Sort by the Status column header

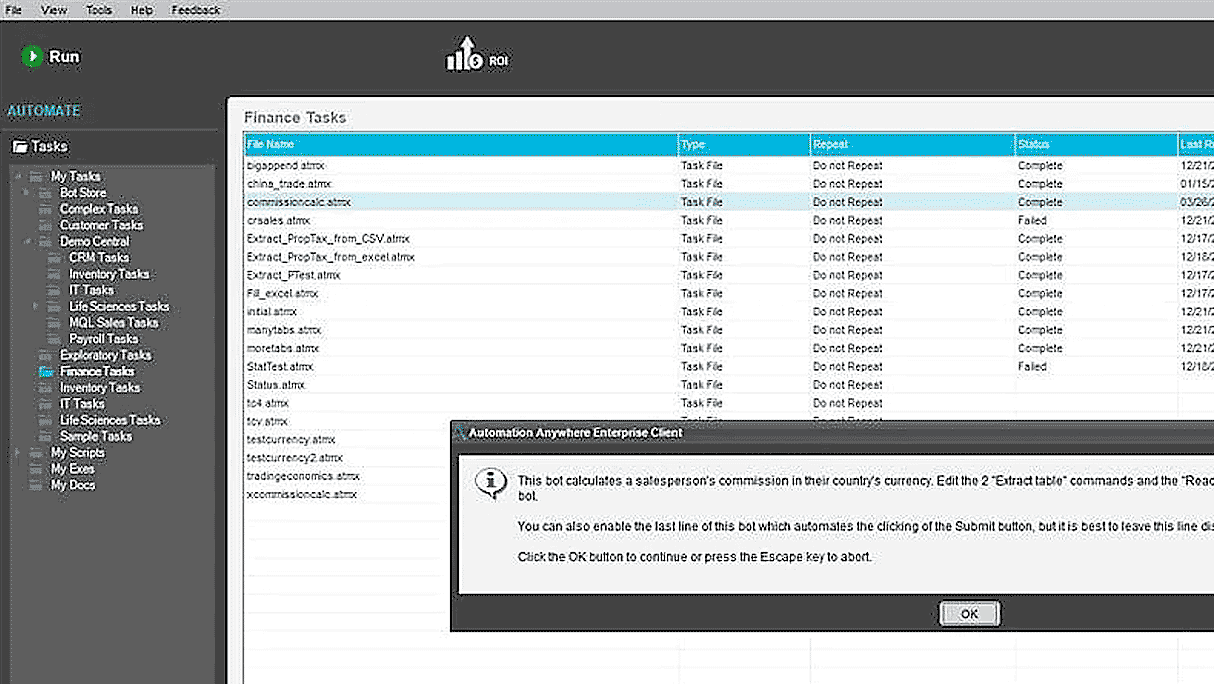coord(1096,145)
